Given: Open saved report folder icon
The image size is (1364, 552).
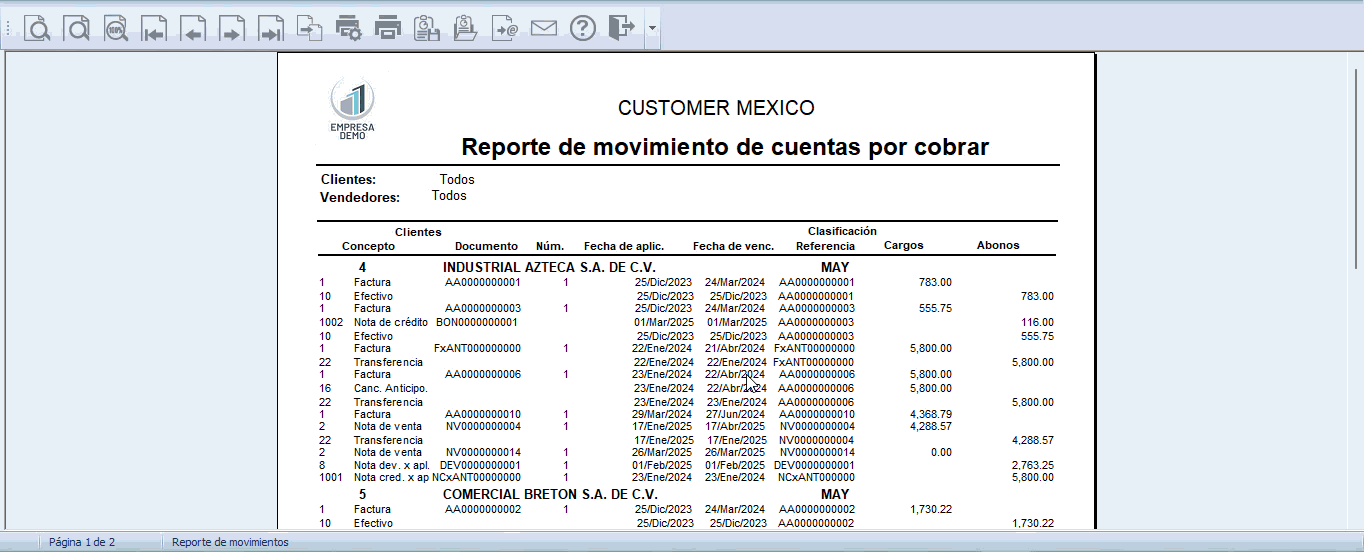Looking at the screenshot, I should coord(466,28).
